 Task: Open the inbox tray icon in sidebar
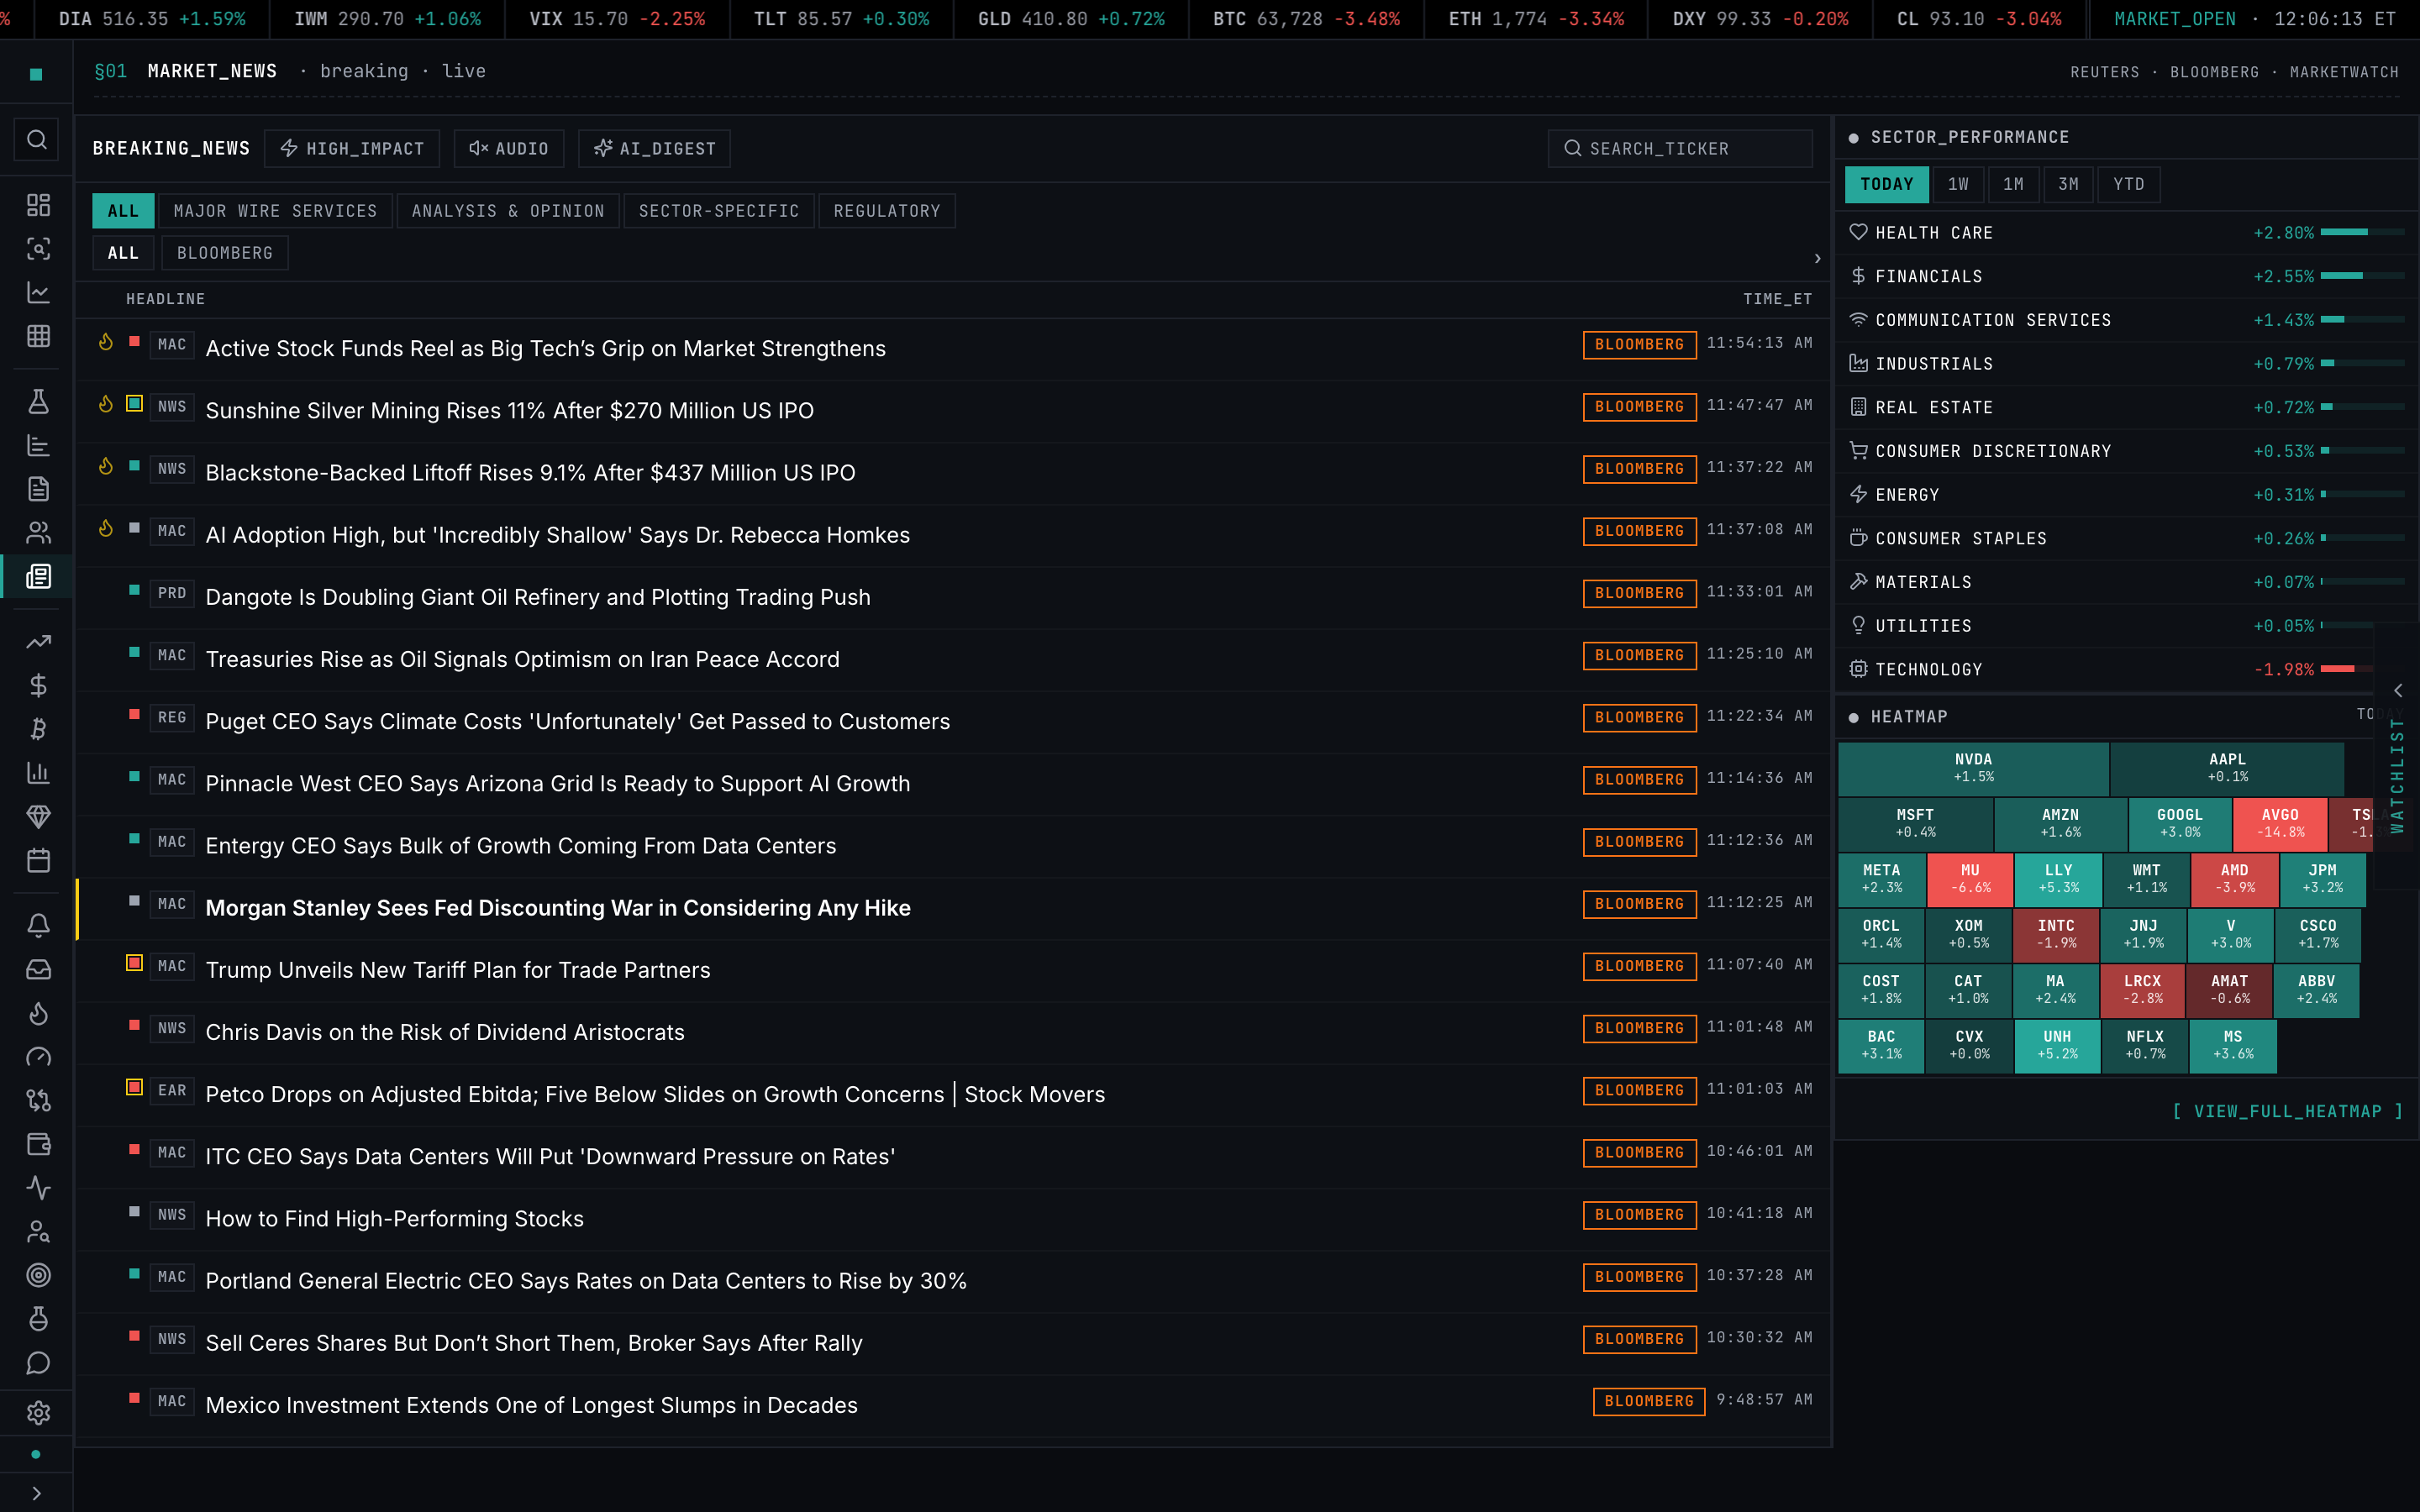pyautogui.click(x=38, y=969)
